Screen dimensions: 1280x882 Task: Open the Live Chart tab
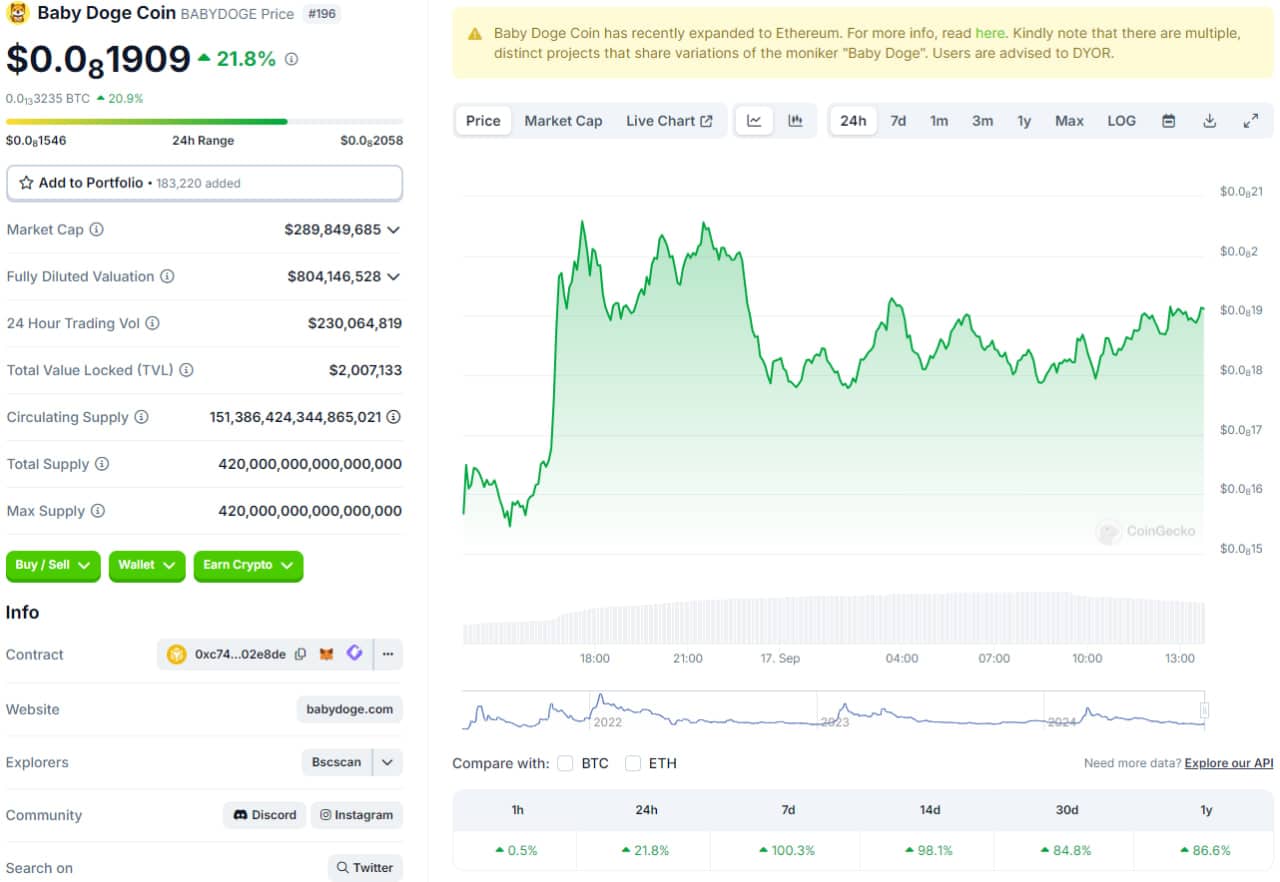click(669, 121)
